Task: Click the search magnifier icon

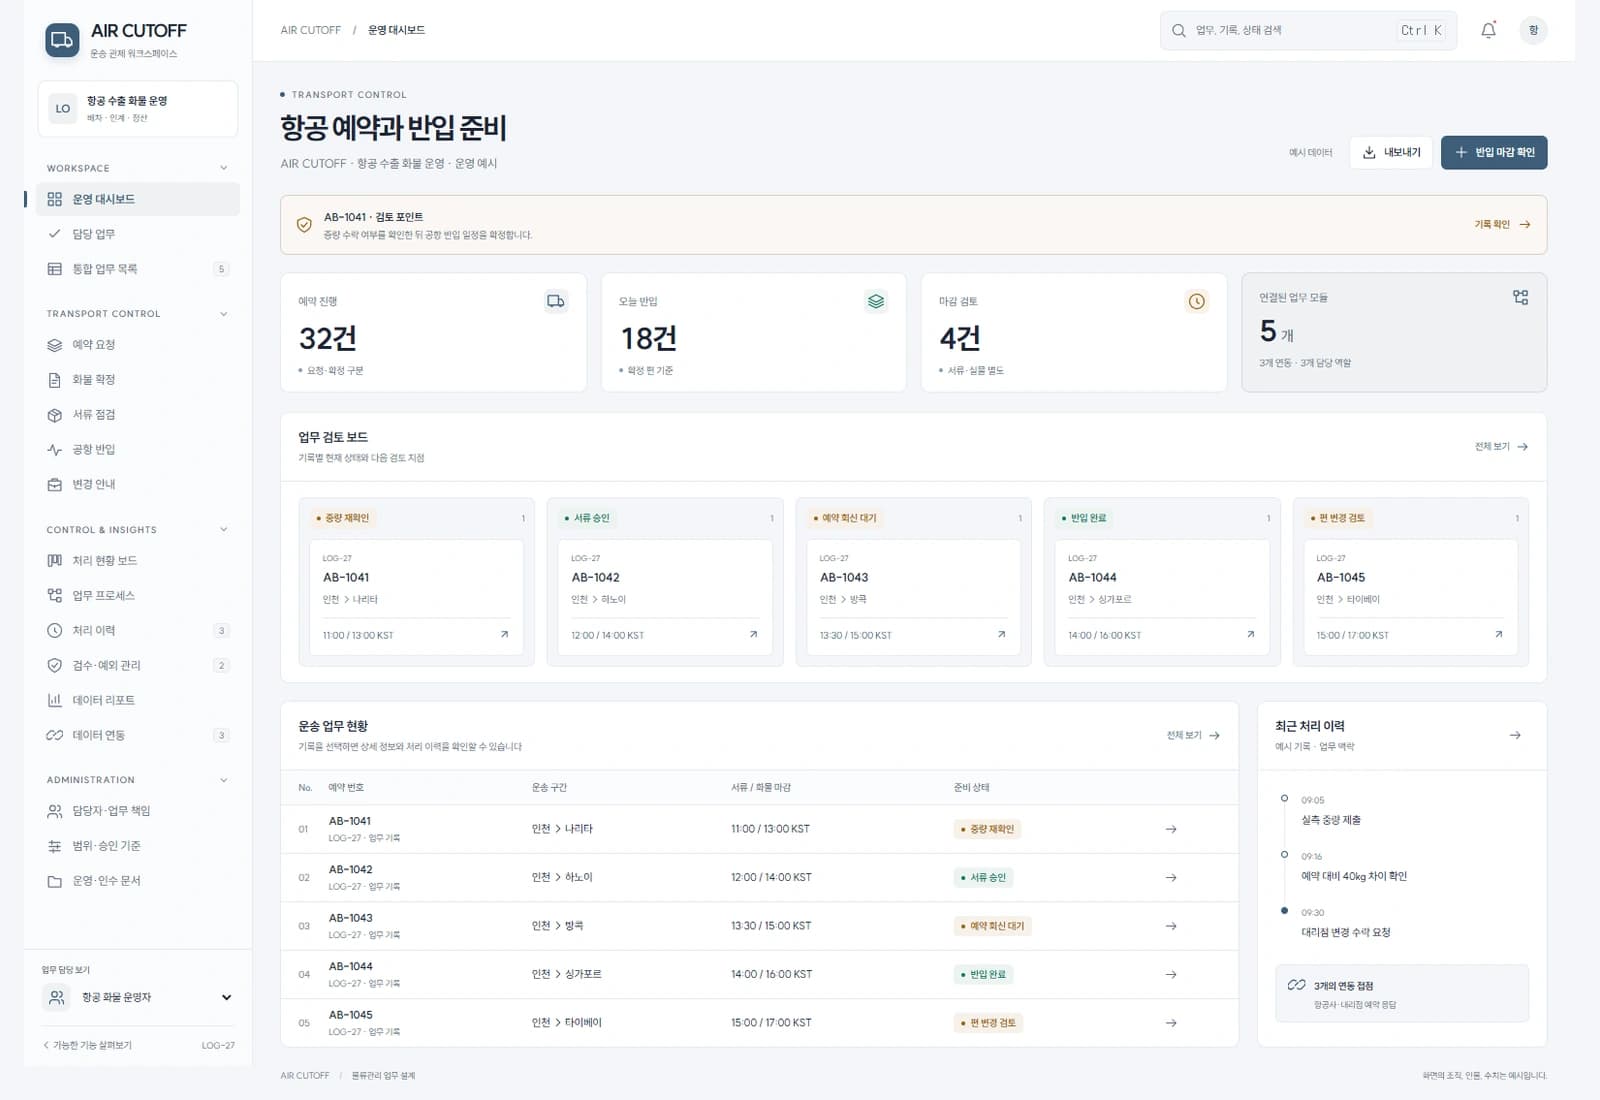Action: point(1179,31)
